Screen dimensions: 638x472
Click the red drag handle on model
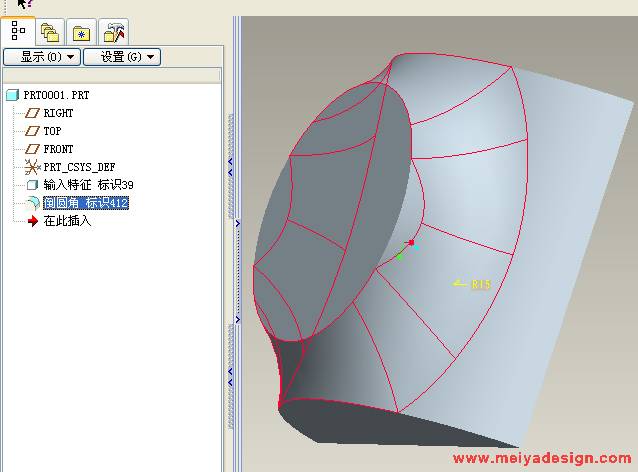(x=411, y=242)
